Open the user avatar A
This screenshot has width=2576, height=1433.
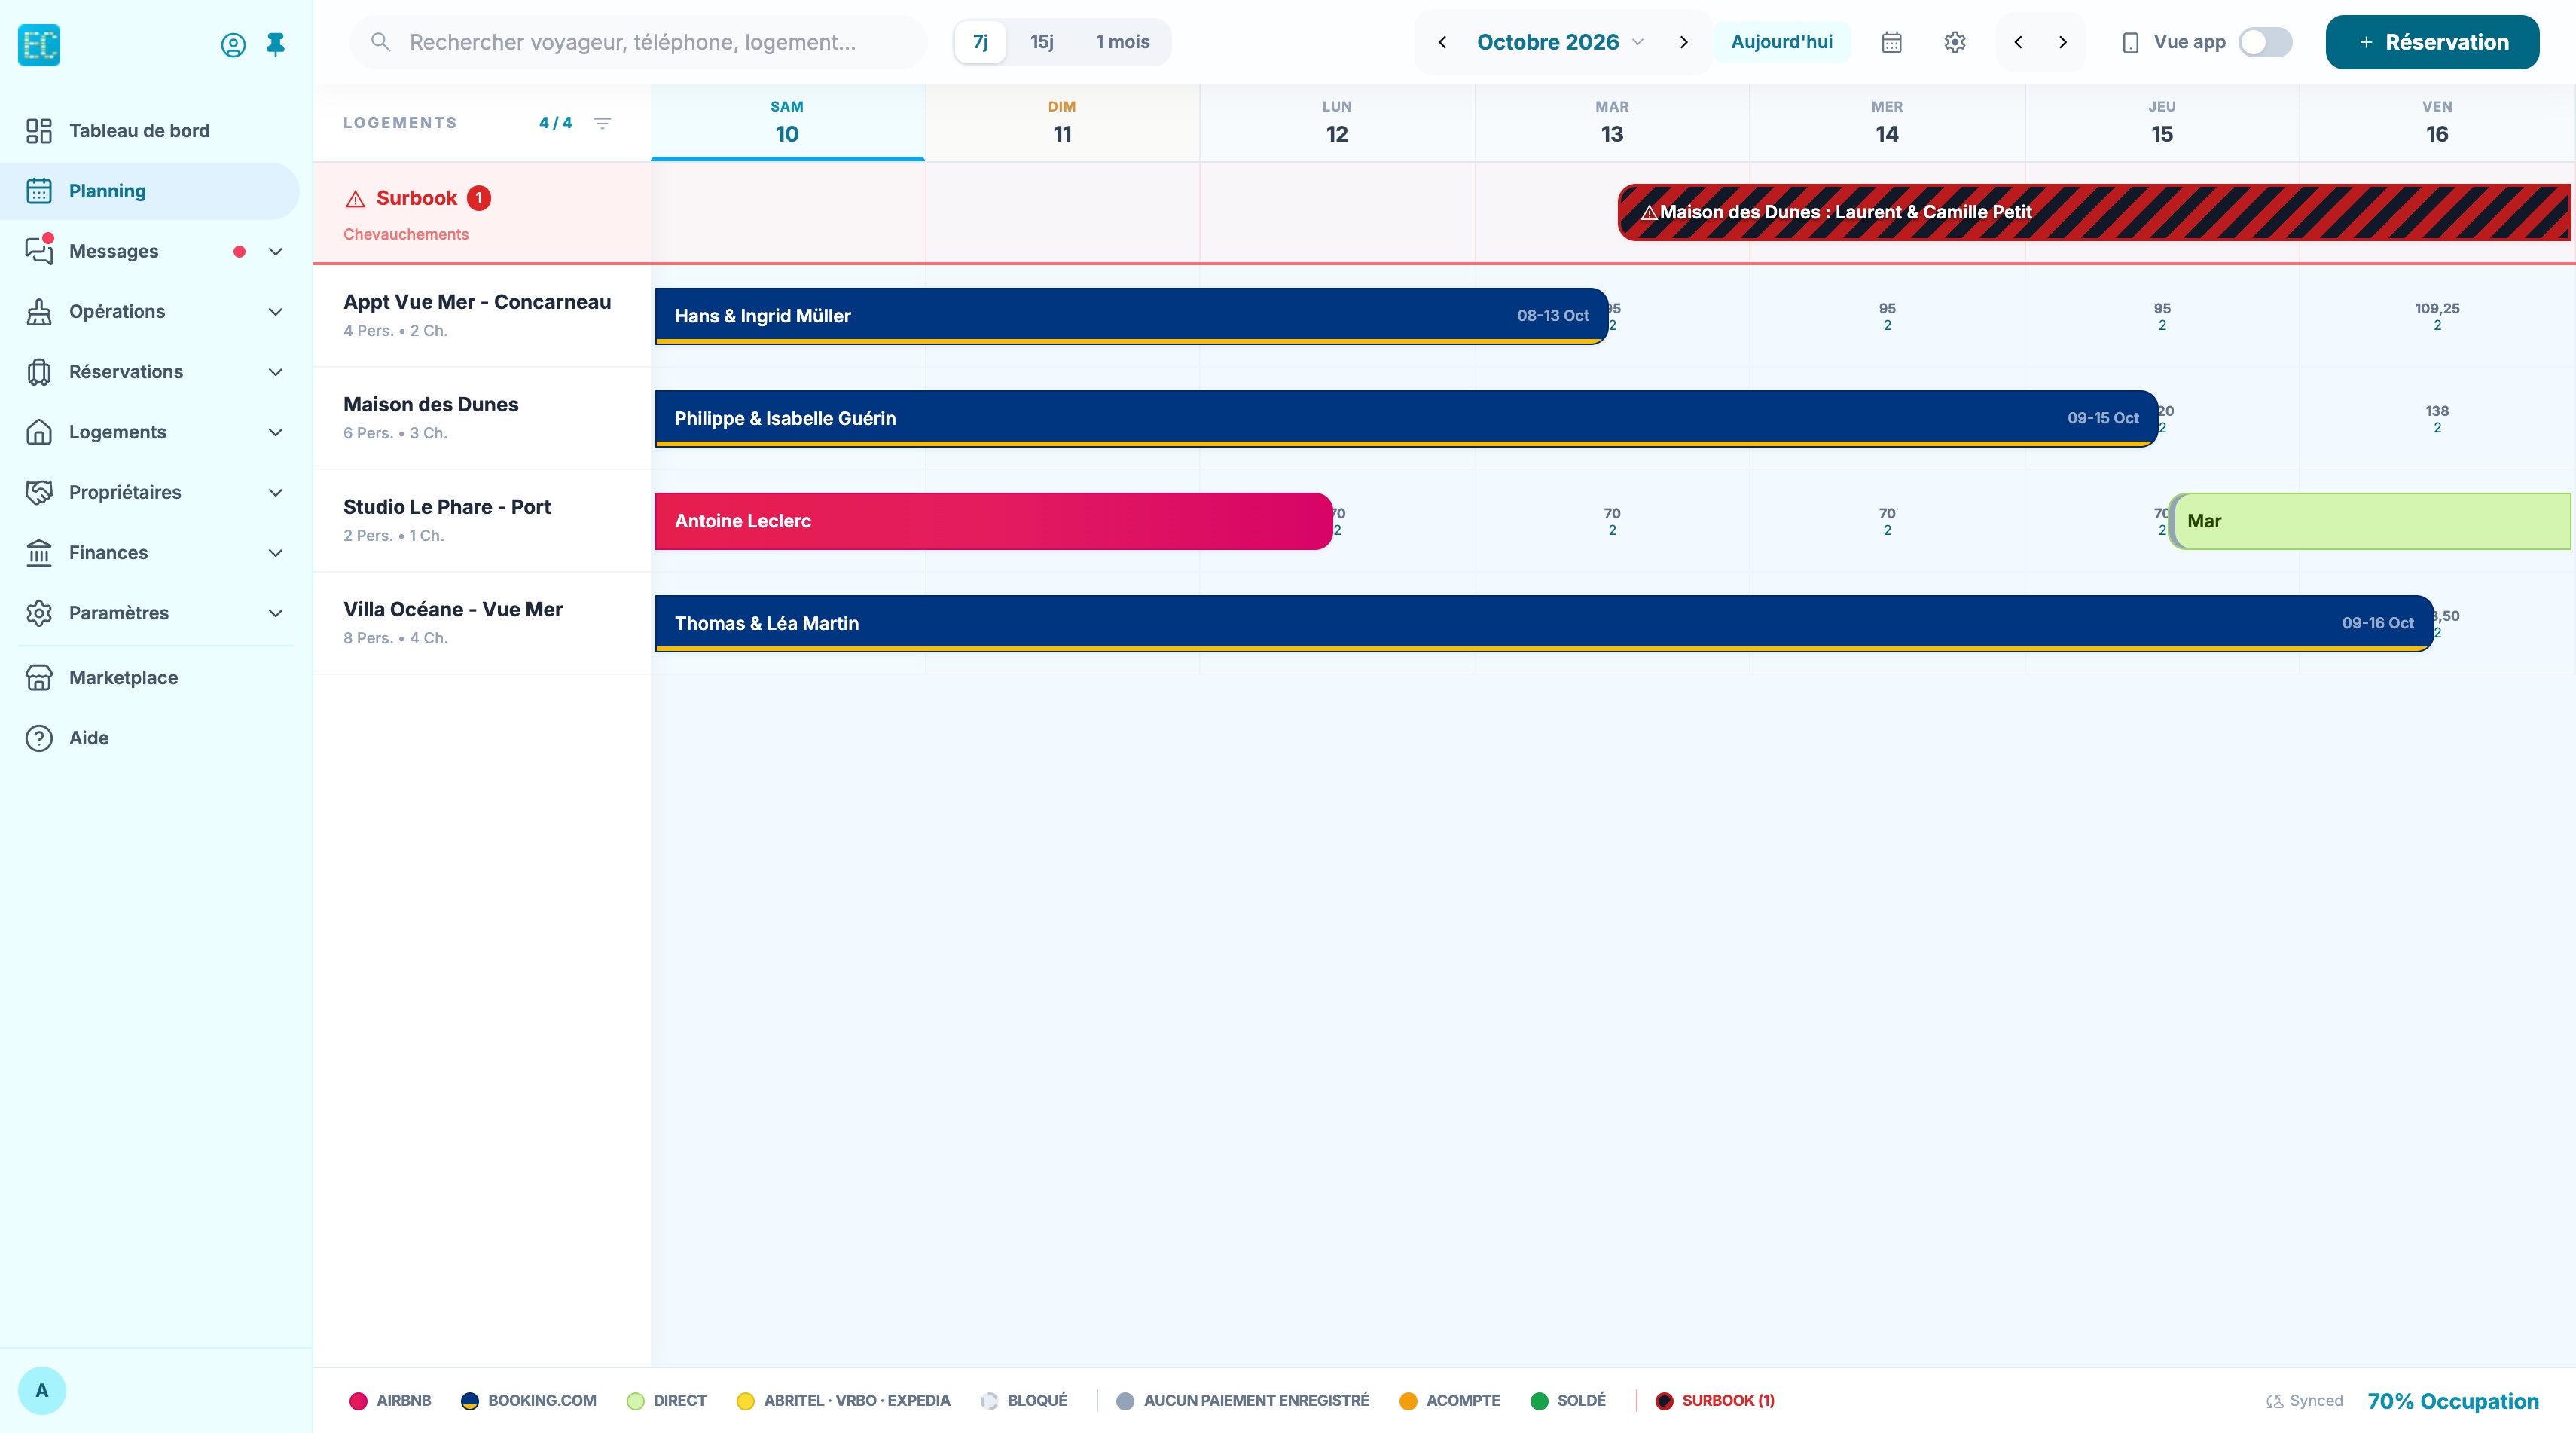(x=42, y=1390)
